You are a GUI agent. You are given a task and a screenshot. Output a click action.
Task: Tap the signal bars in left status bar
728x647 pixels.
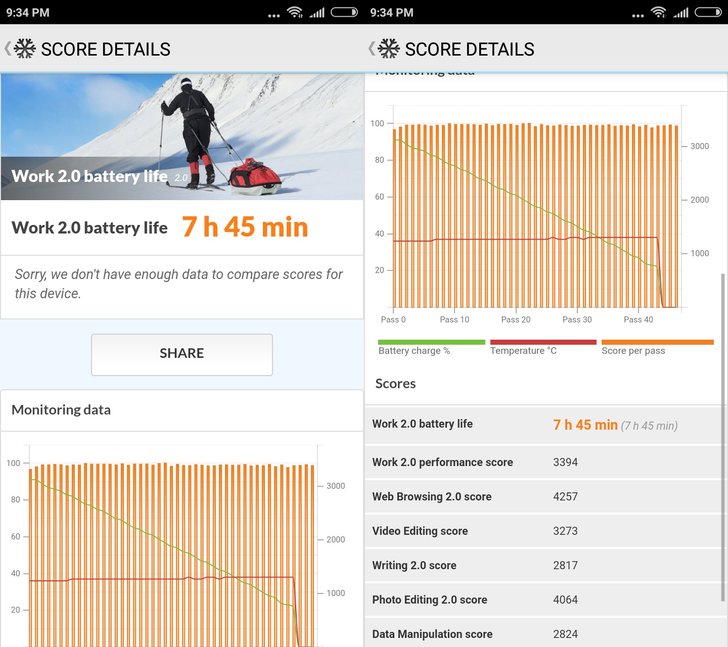(x=317, y=13)
